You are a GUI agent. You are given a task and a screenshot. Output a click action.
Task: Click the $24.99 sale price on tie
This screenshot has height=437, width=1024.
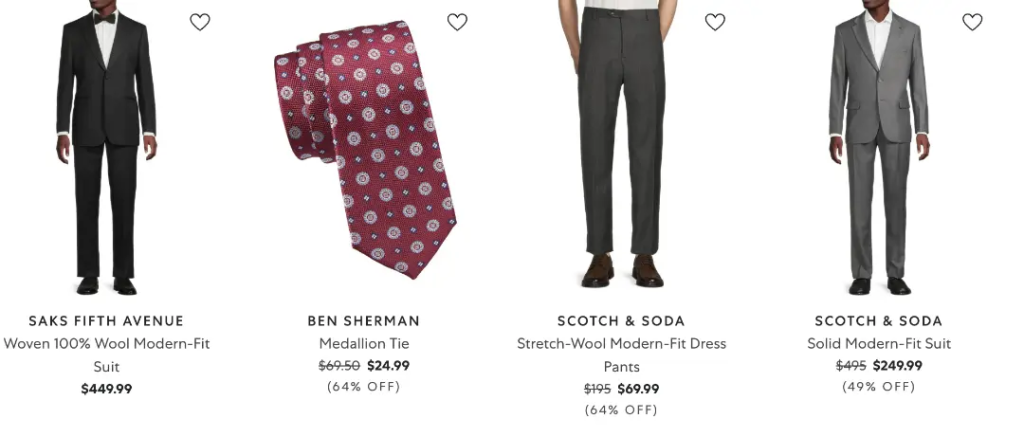(388, 366)
